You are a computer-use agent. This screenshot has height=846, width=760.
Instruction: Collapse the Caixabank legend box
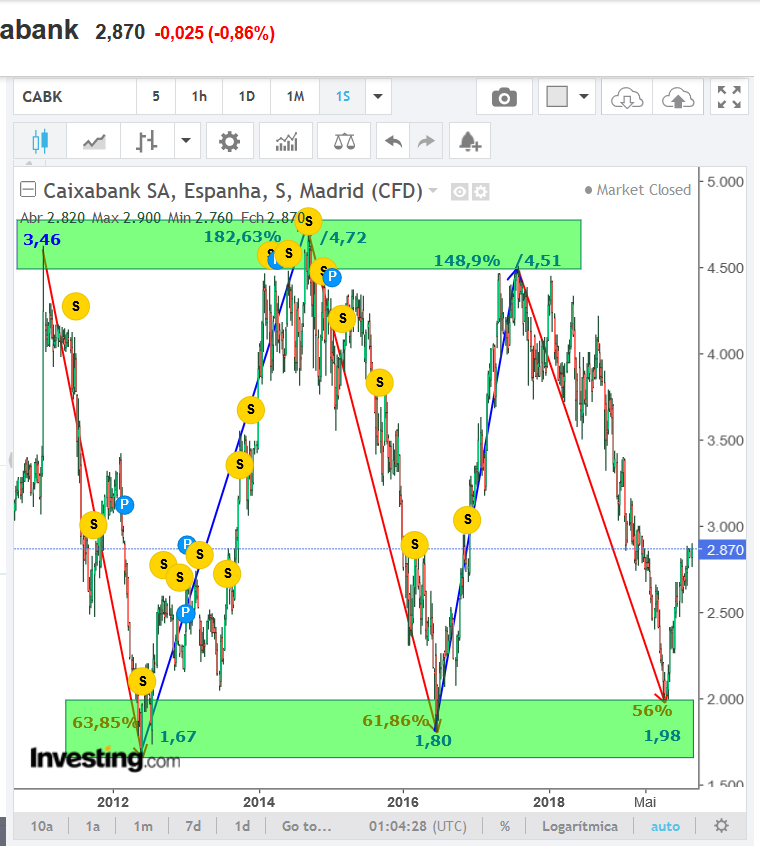[28, 189]
